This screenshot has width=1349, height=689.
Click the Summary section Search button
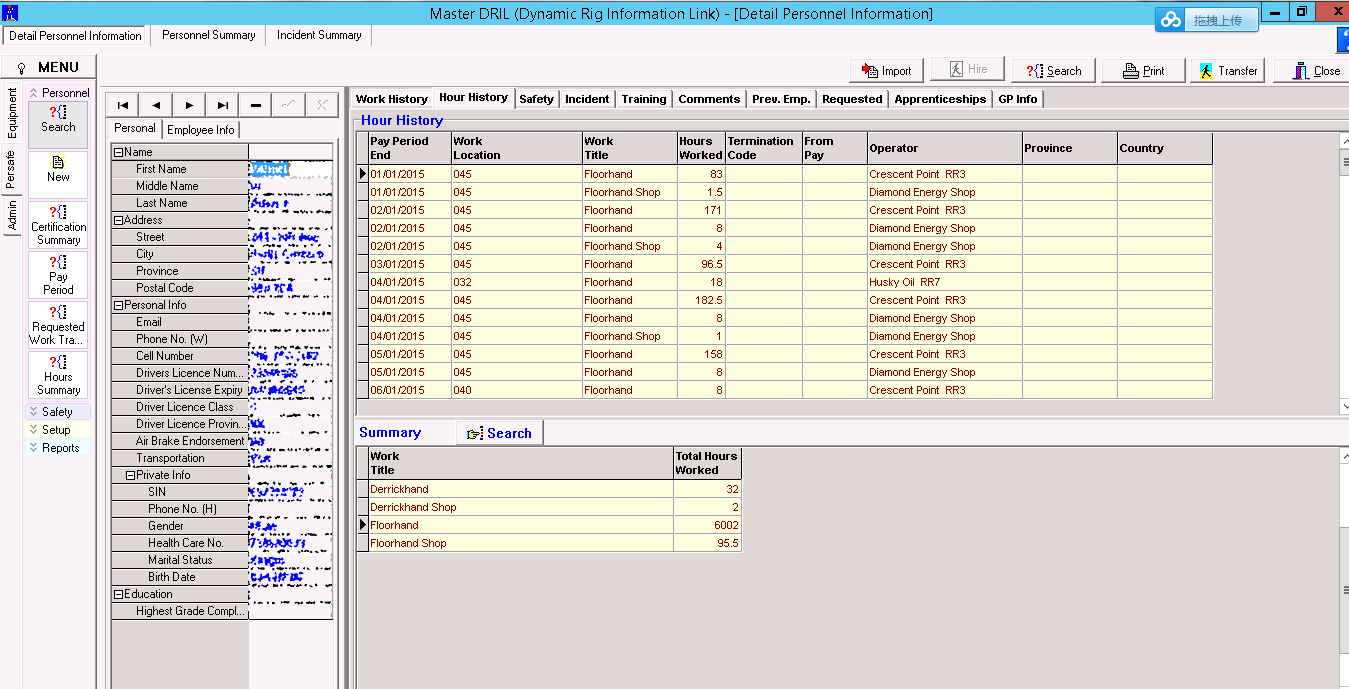[499, 433]
